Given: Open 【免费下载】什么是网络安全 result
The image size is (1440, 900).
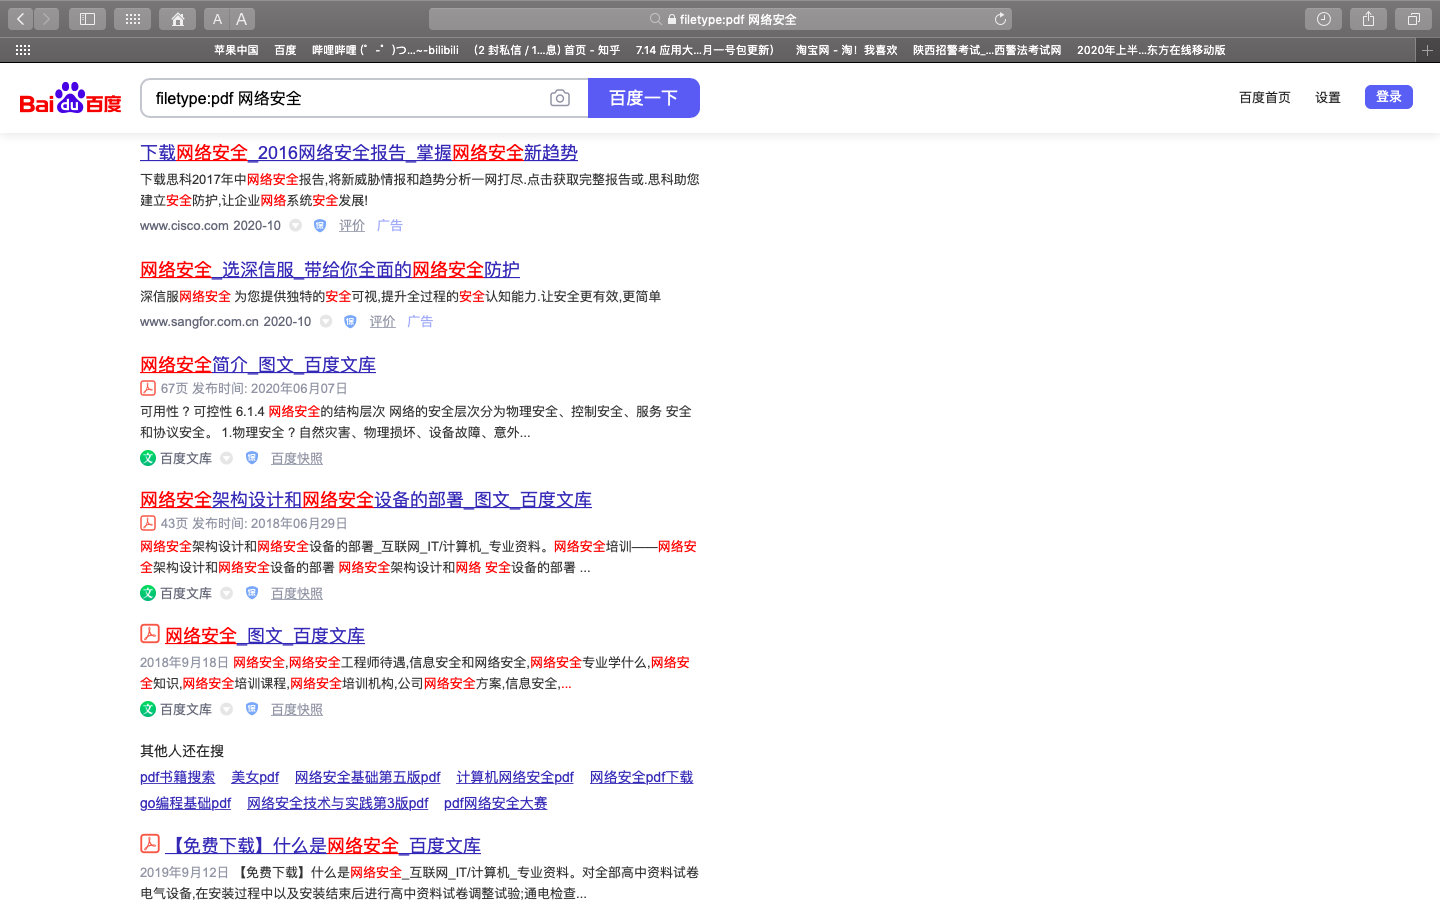Looking at the screenshot, I should pyautogui.click(x=323, y=846).
